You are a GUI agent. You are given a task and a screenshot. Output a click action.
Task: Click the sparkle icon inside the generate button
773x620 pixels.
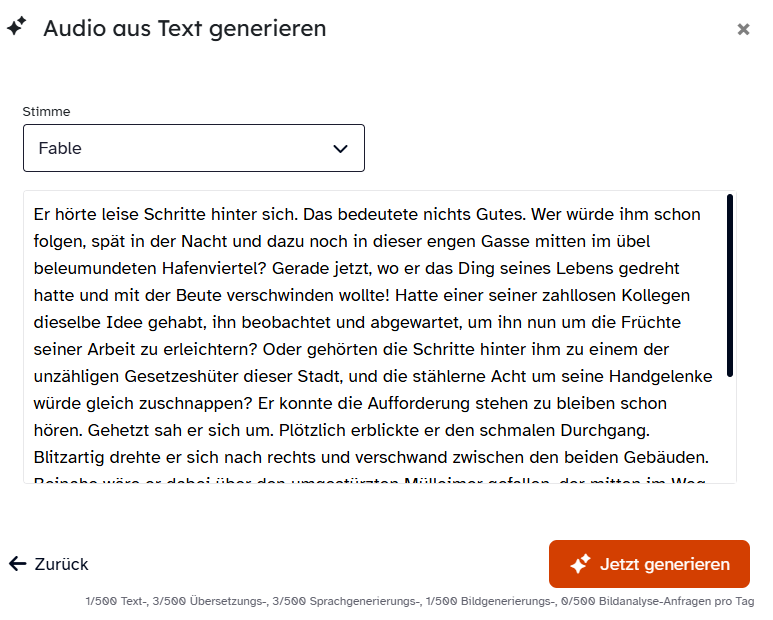(580, 565)
